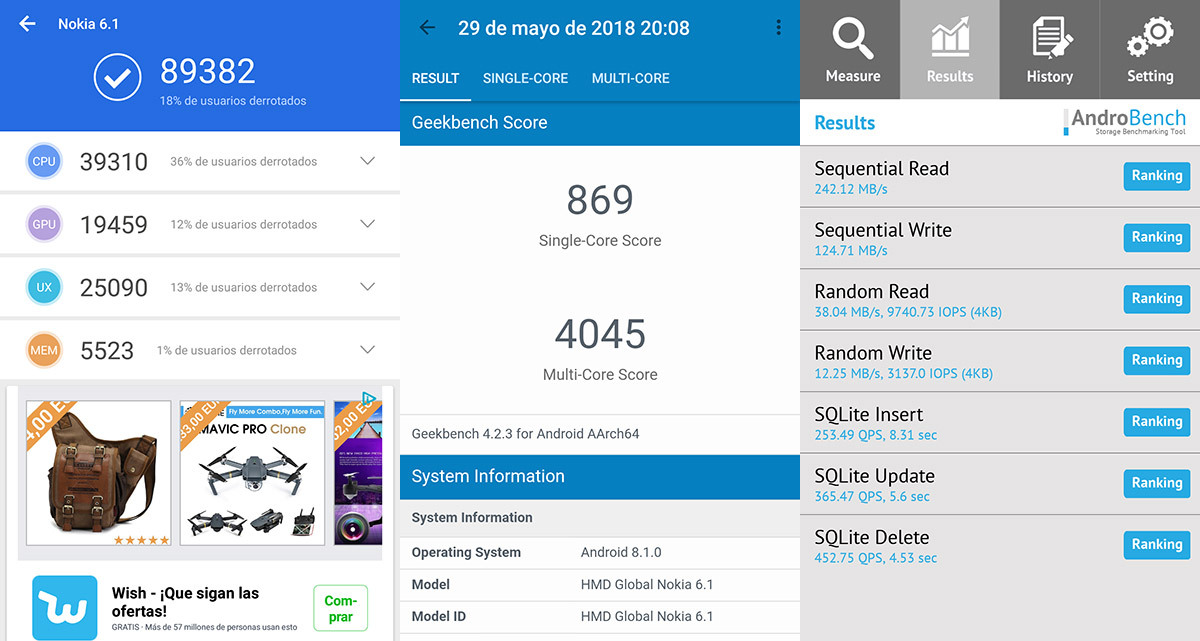Tap 'Geekbench 4.2.3 for Android AArch64' text
The image size is (1200, 641).
(x=525, y=434)
